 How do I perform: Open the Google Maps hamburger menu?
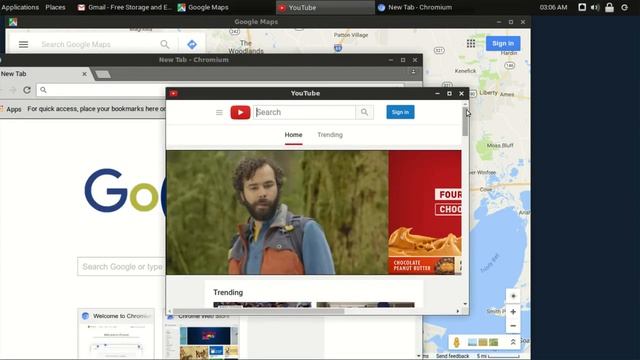23,44
